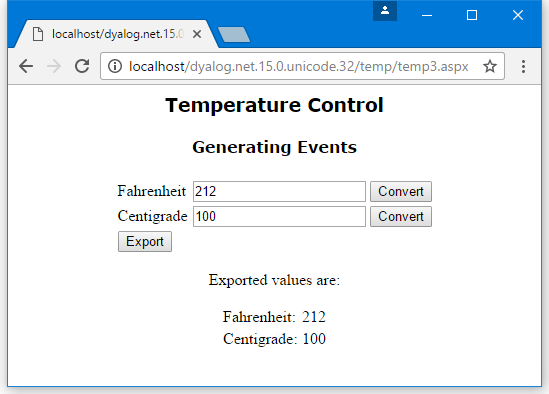Click the Temperature Control heading
The width and height of the screenshot is (549, 394).
coord(274,105)
